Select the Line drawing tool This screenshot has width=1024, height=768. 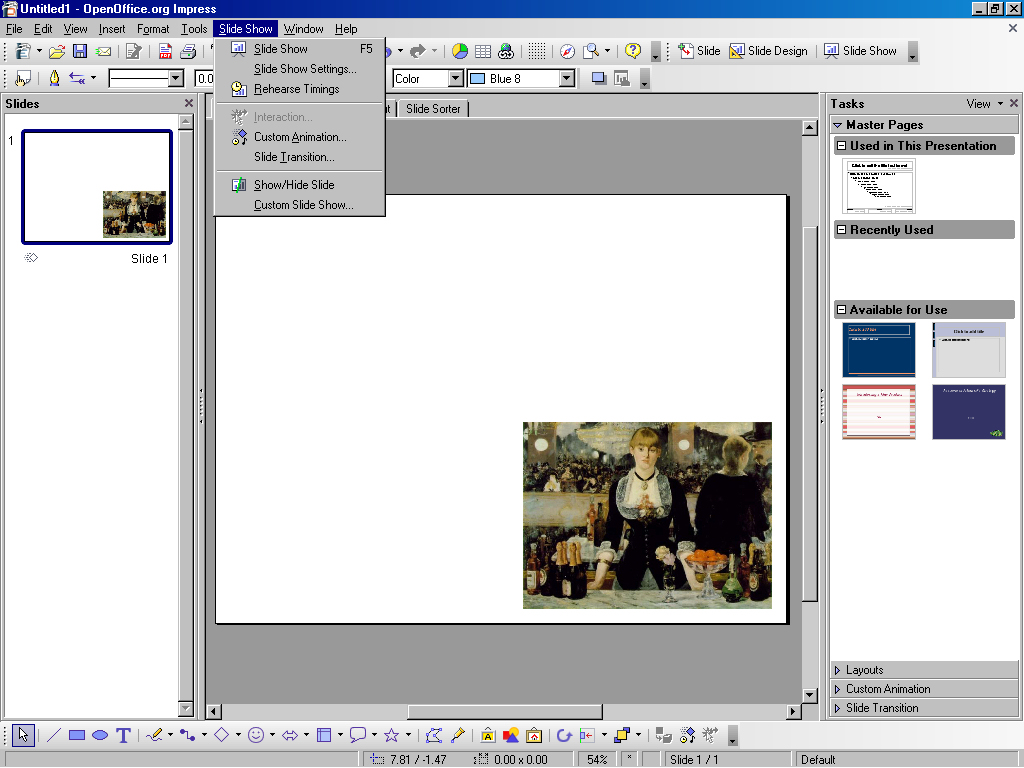54,735
